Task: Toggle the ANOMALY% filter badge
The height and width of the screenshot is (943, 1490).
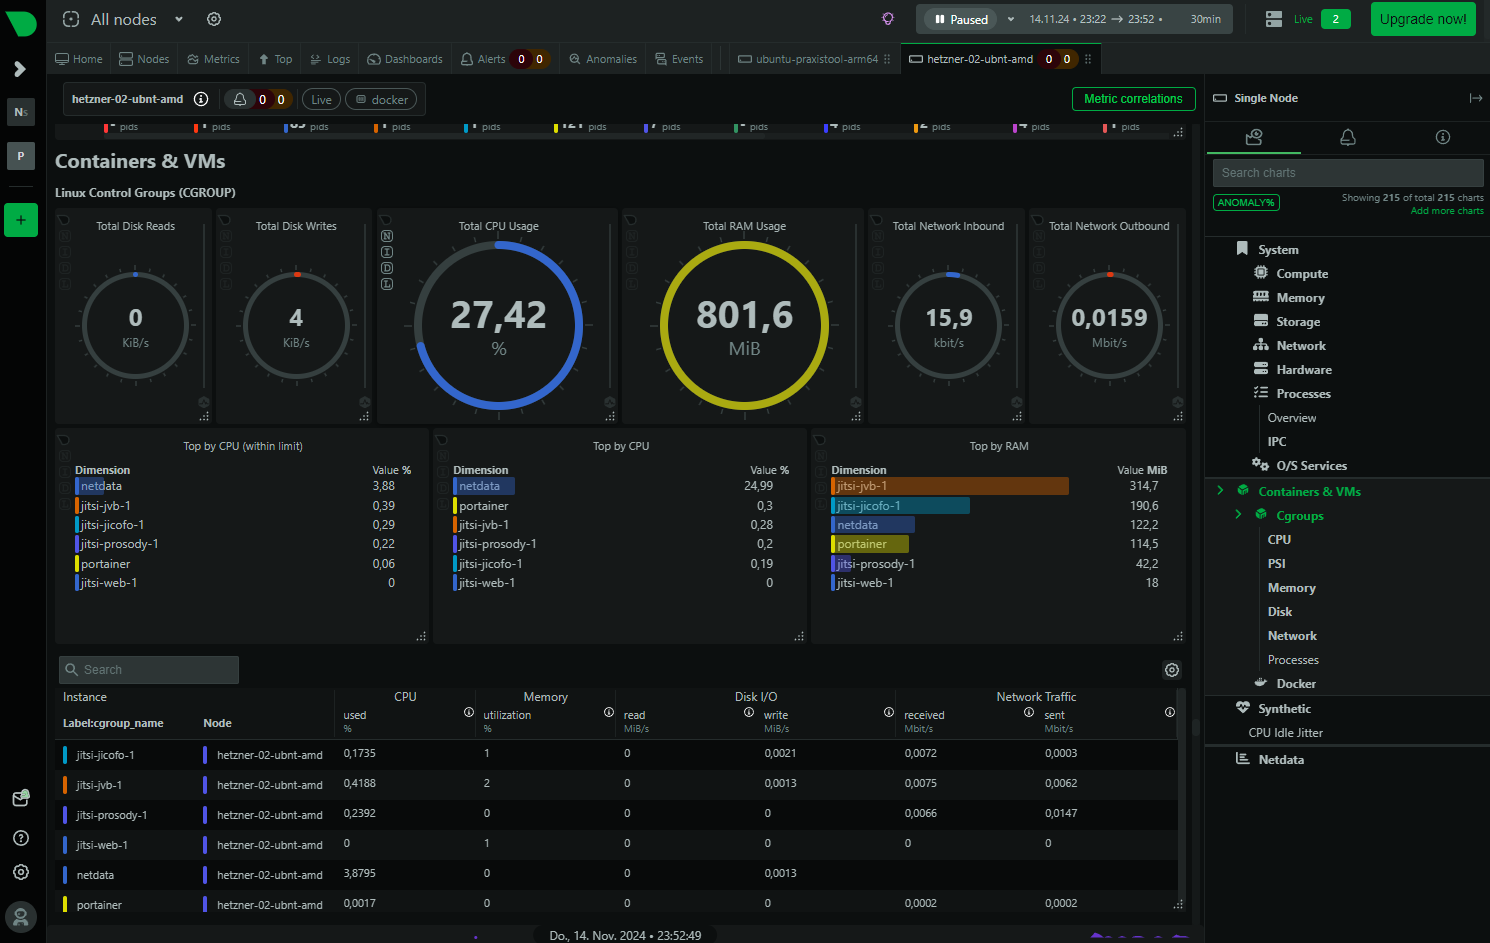Action: click(1246, 203)
